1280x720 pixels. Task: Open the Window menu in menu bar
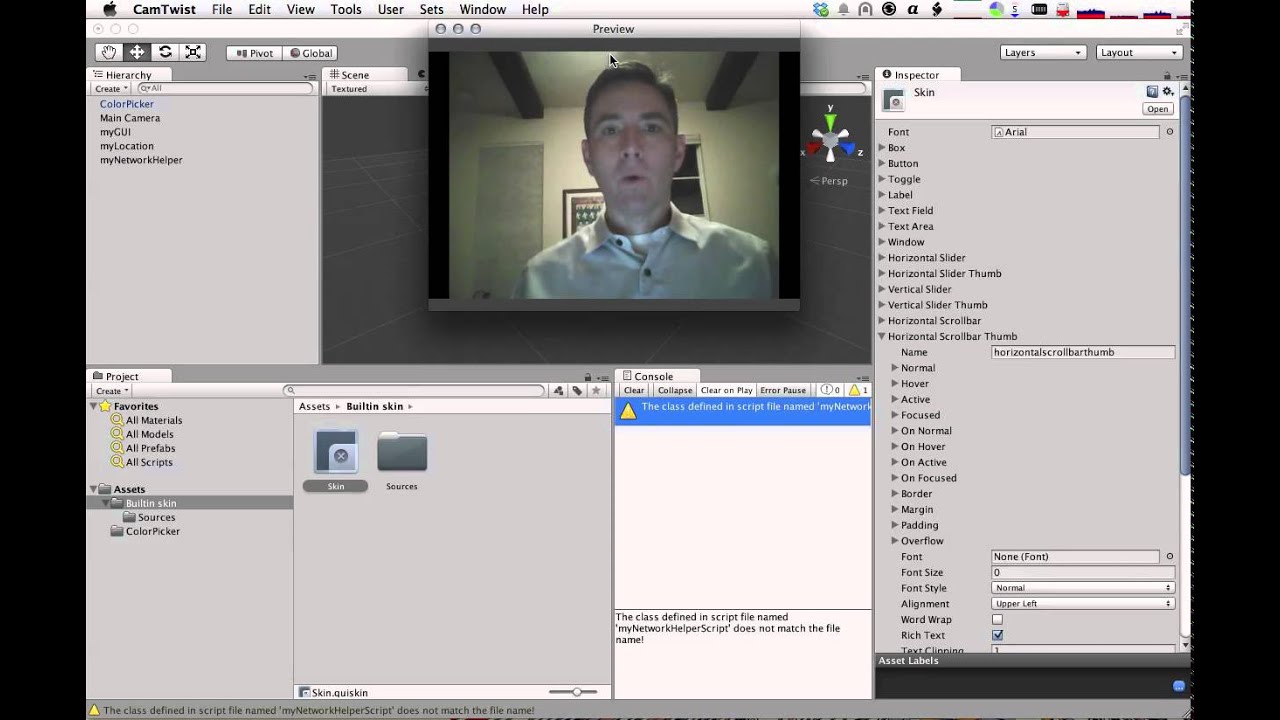click(482, 9)
